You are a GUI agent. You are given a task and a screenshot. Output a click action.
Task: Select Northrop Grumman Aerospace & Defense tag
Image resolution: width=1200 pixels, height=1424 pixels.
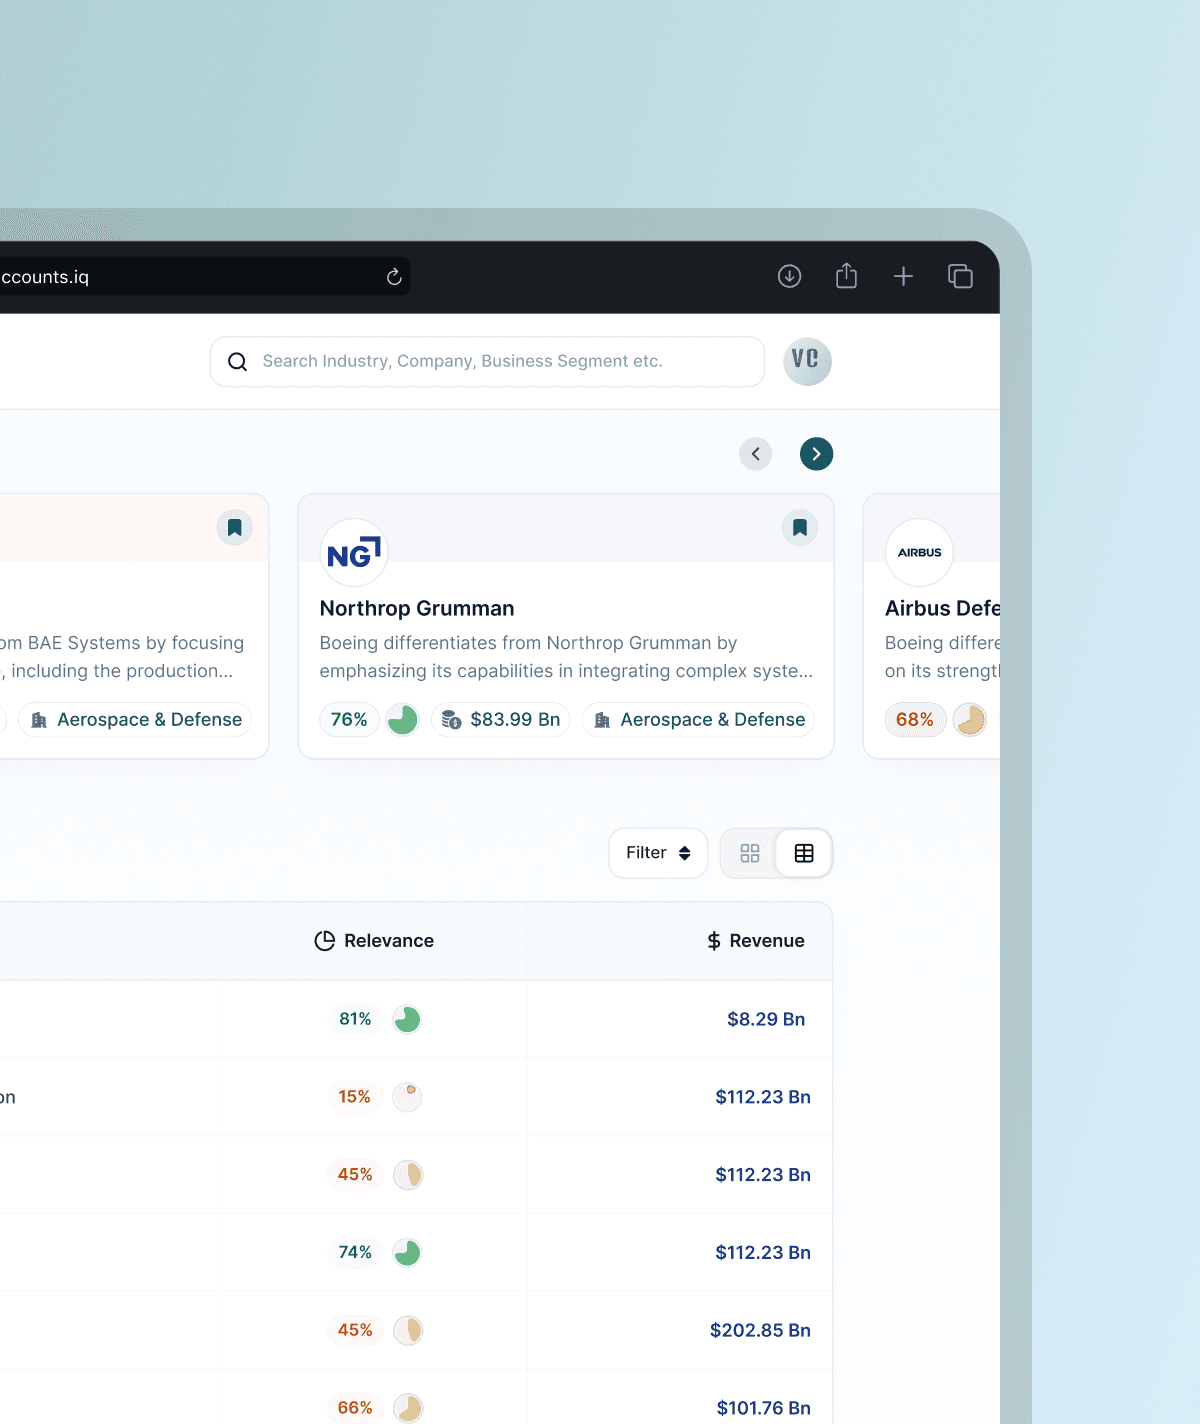698,720
